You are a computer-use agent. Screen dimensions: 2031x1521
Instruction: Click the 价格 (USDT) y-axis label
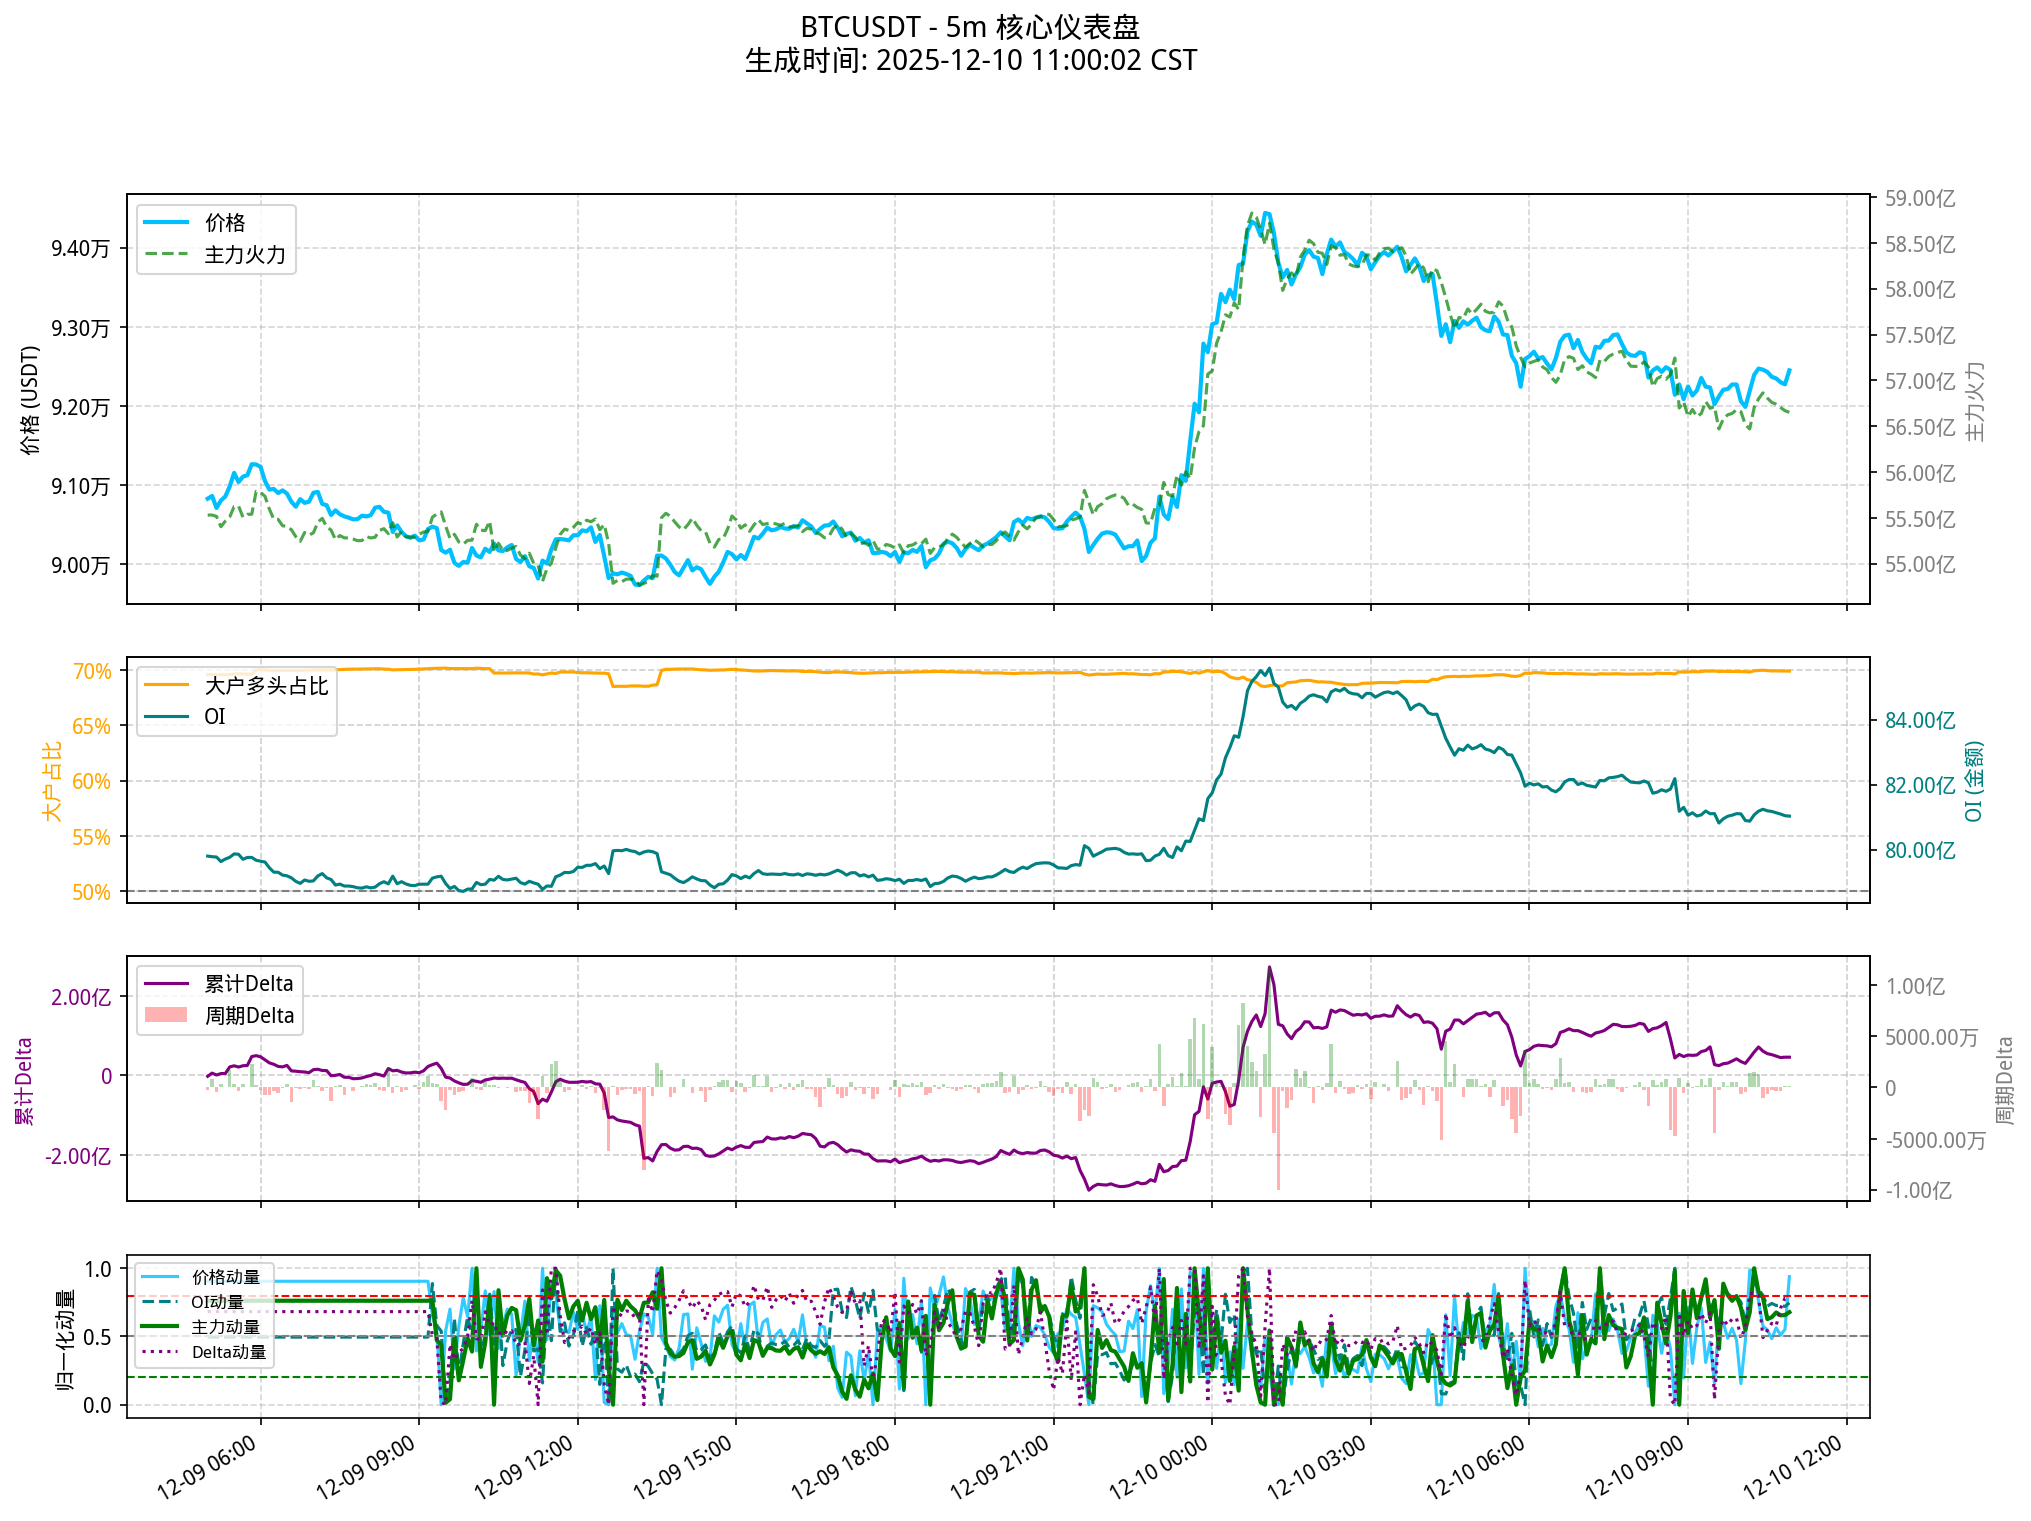click(31, 400)
